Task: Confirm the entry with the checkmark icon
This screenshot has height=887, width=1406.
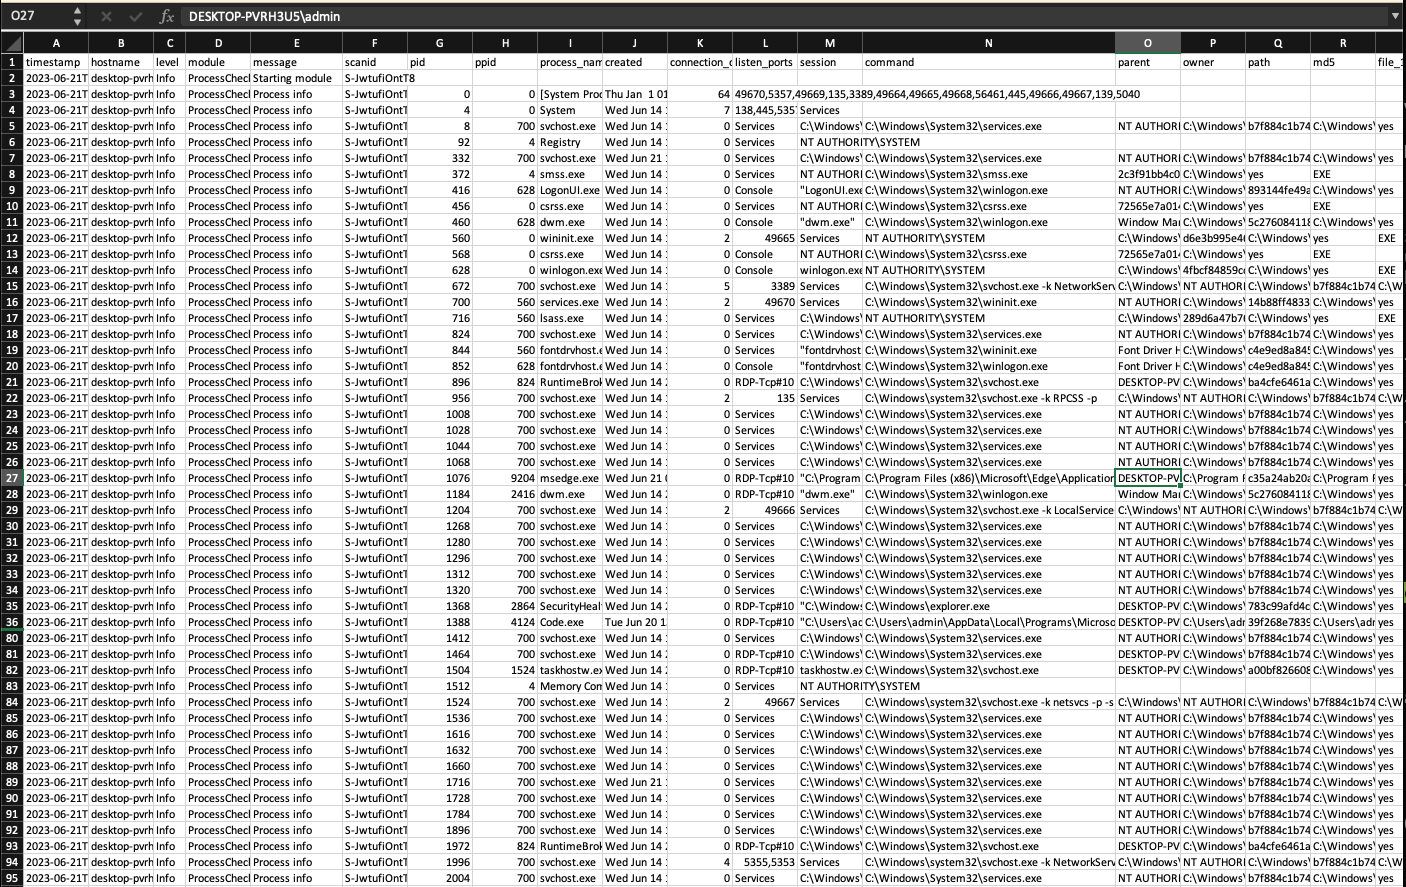Action: click(x=135, y=16)
